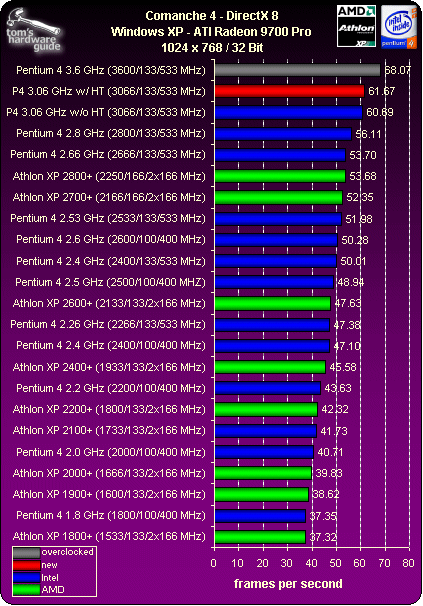Click the 56.11 value

[x=368, y=134]
